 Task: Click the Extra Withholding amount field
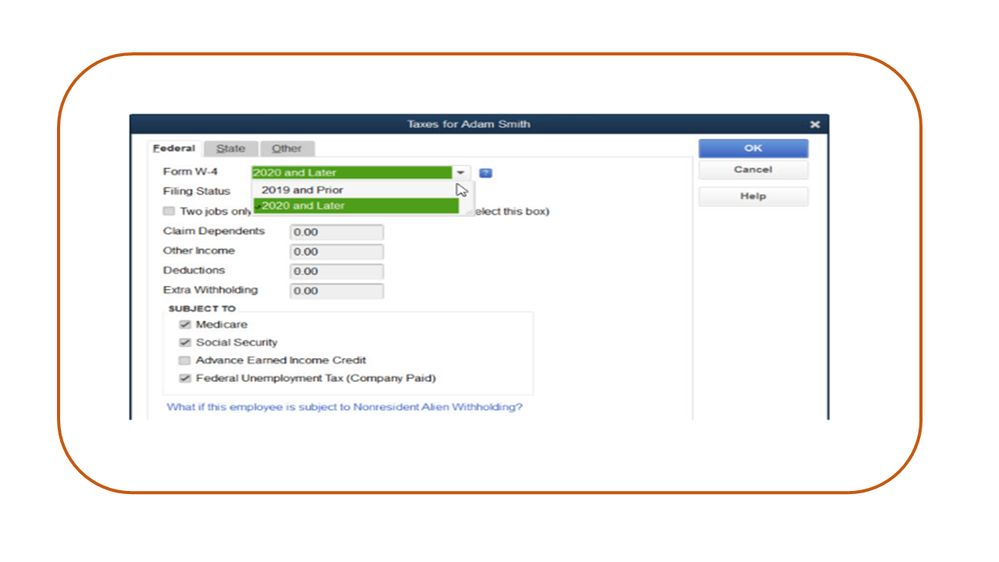tap(336, 291)
